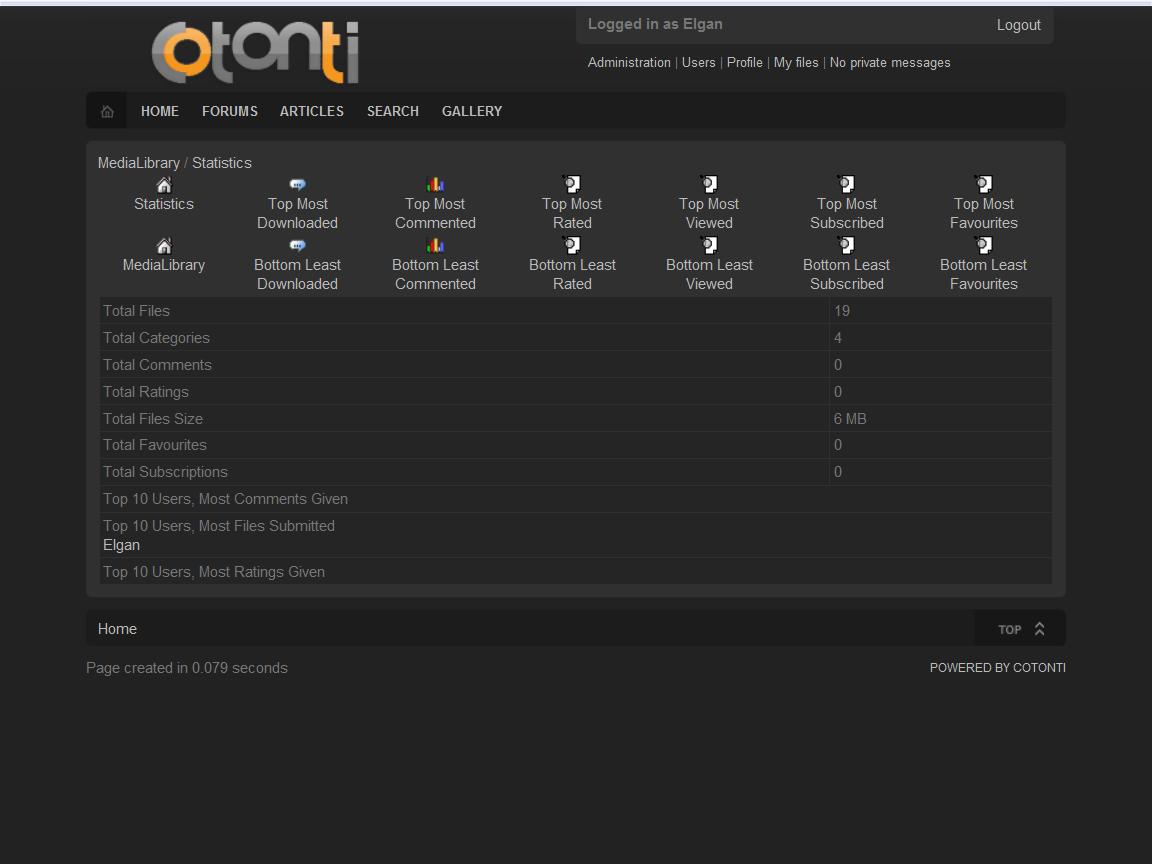Jump to page top with TOP button
Screen dimensions: 1152x864
[x=1020, y=629]
